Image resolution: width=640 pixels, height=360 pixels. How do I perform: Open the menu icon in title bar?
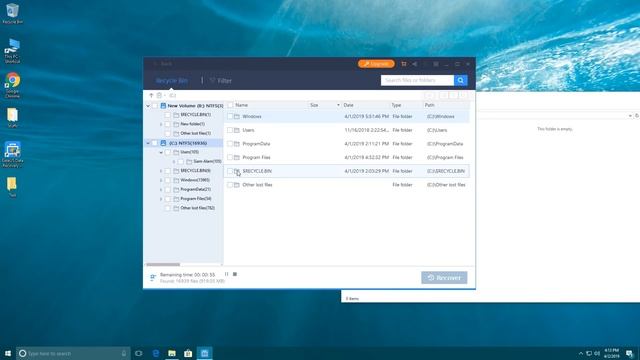click(436, 64)
